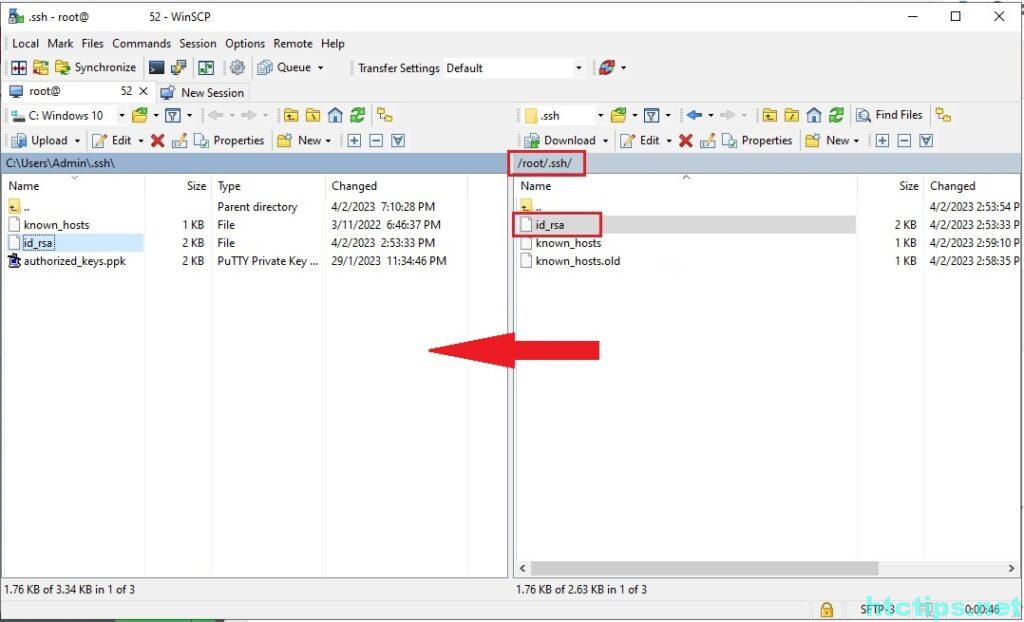Viewport: 1024px width, 622px height.
Task: Open Properties for the local file
Action: click(x=229, y=140)
